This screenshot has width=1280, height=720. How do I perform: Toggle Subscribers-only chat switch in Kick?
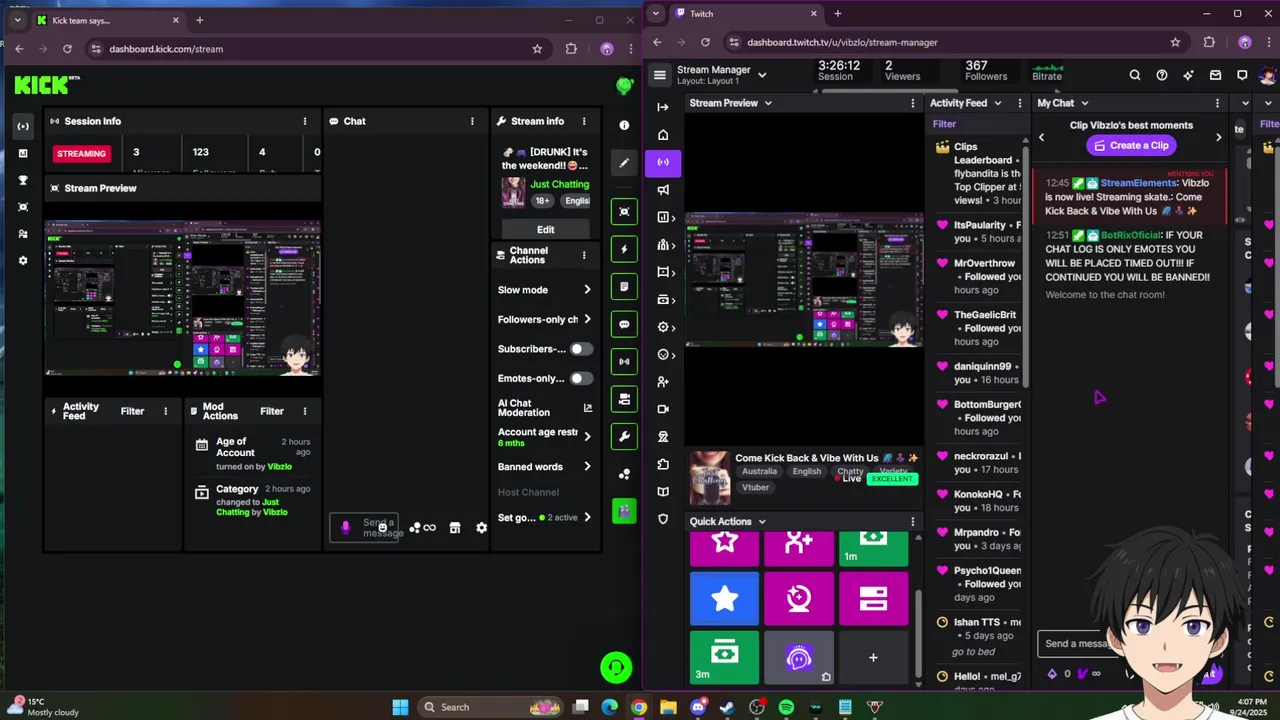(581, 349)
